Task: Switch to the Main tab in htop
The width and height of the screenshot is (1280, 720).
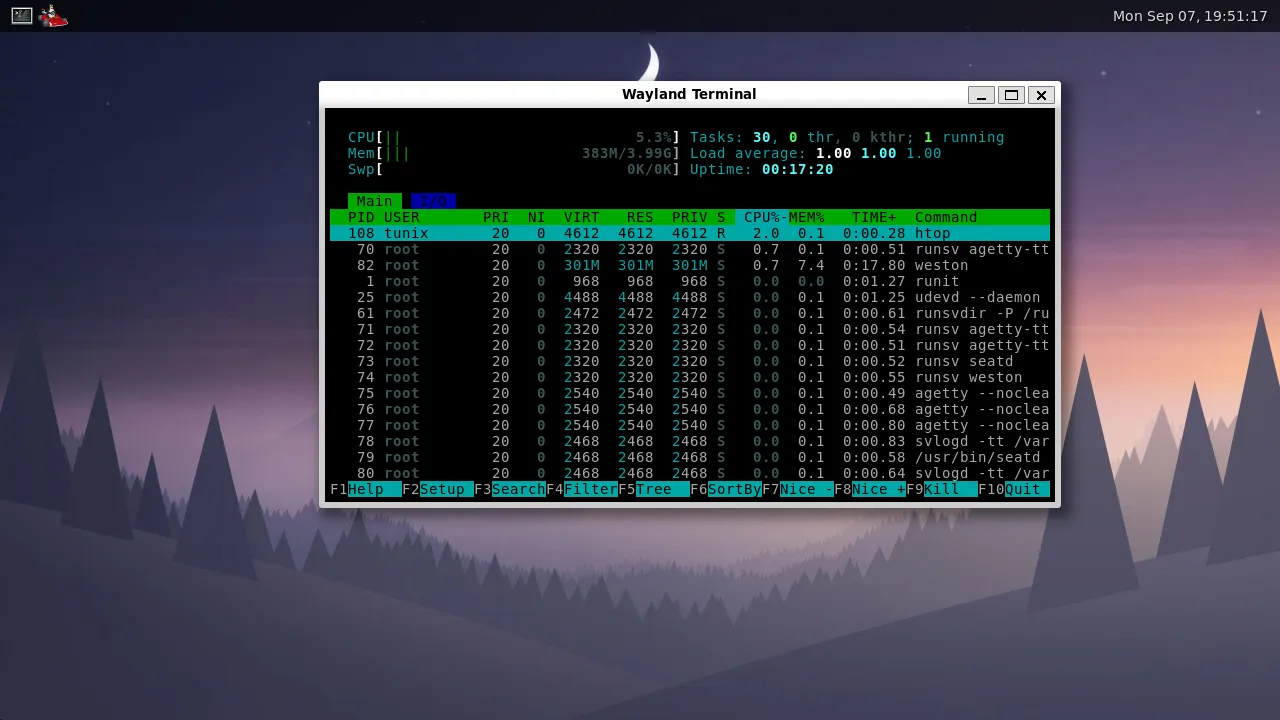Action: pyautogui.click(x=375, y=201)
